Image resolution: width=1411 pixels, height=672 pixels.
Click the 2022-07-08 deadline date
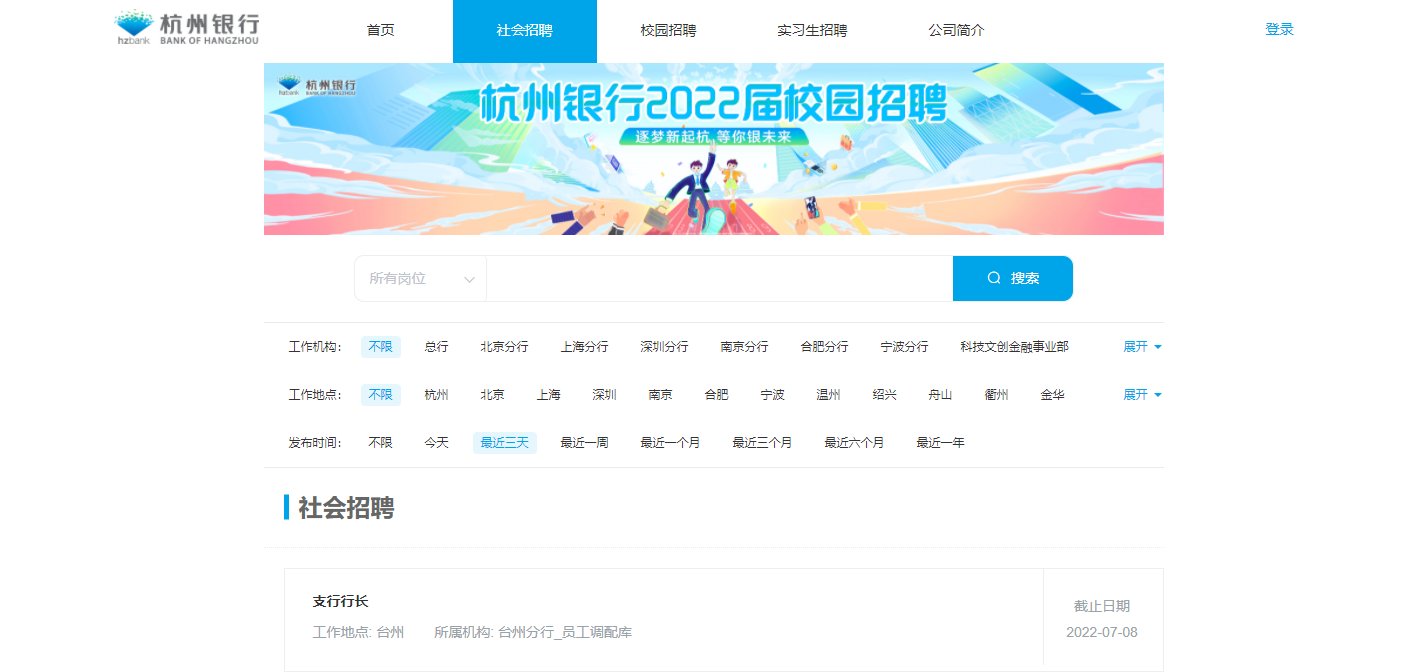[1102, 632]
